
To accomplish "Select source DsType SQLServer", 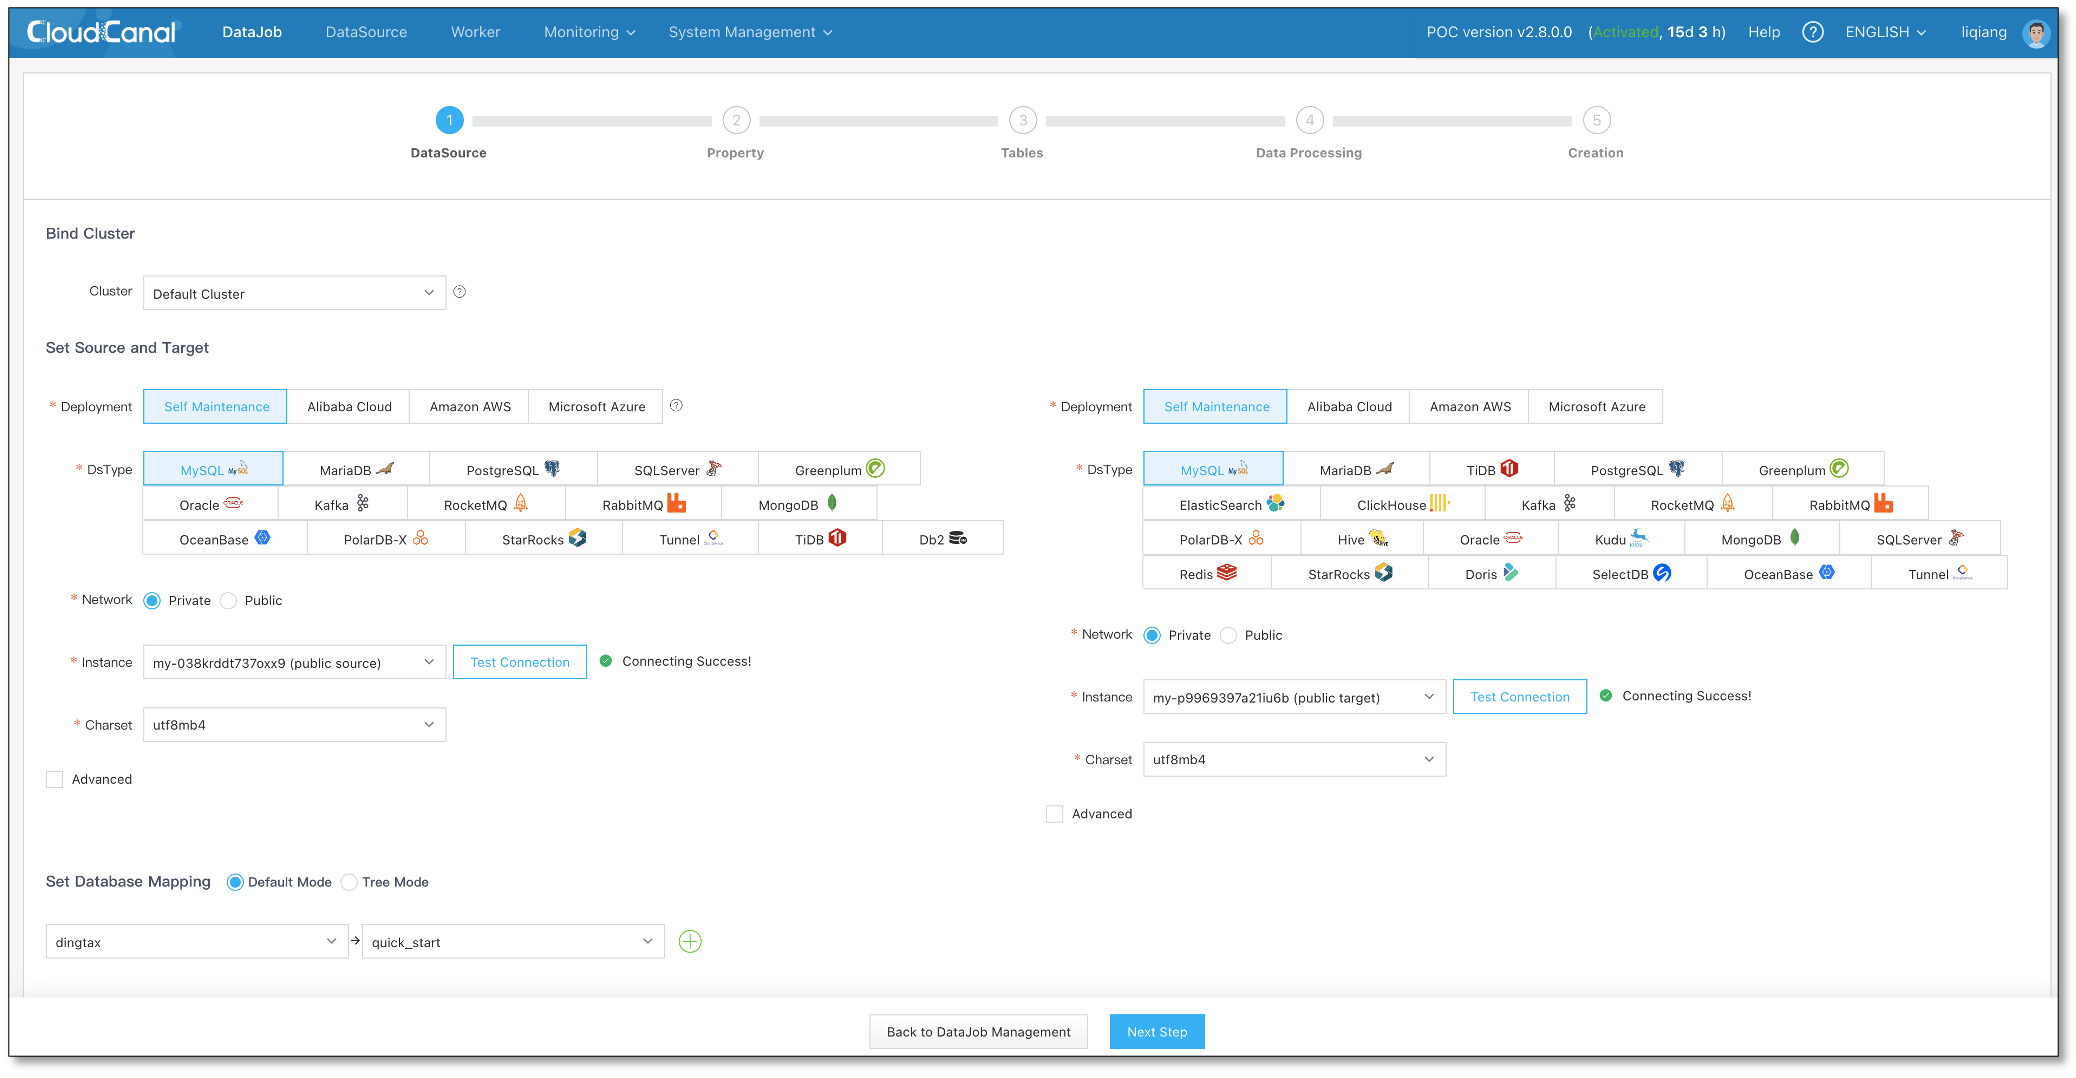I will coord(678,469).
